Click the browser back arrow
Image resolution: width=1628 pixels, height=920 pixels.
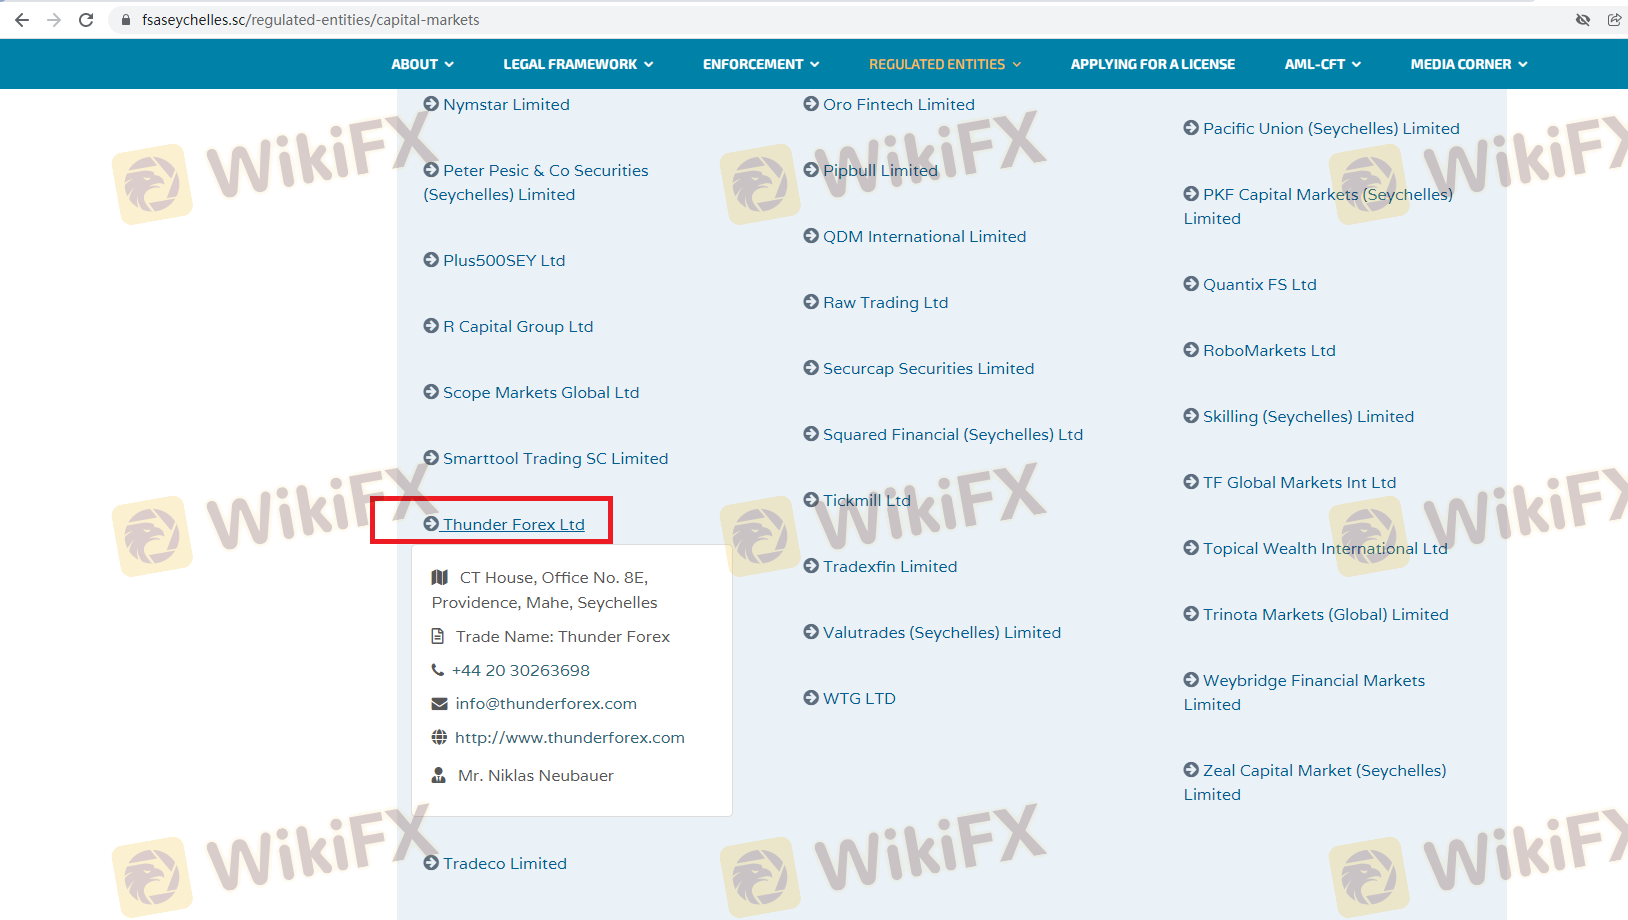(22, 20)
